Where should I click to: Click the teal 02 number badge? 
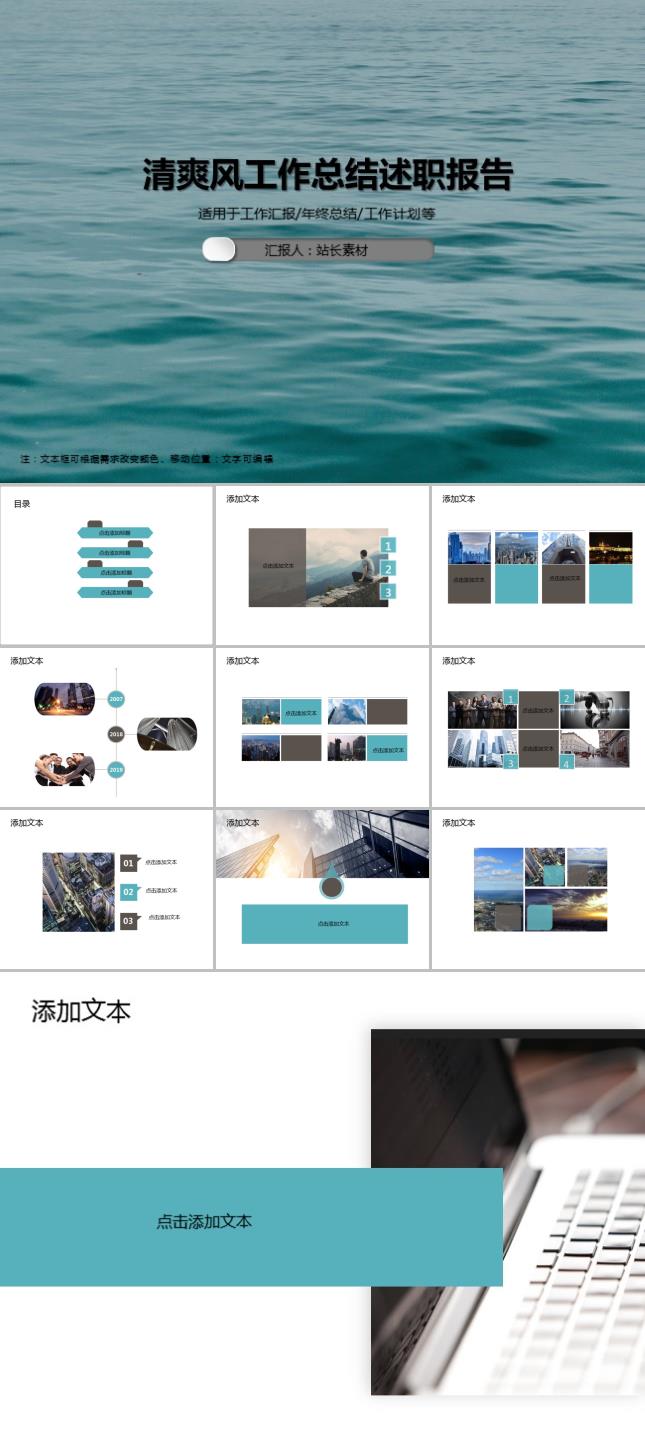128,892
